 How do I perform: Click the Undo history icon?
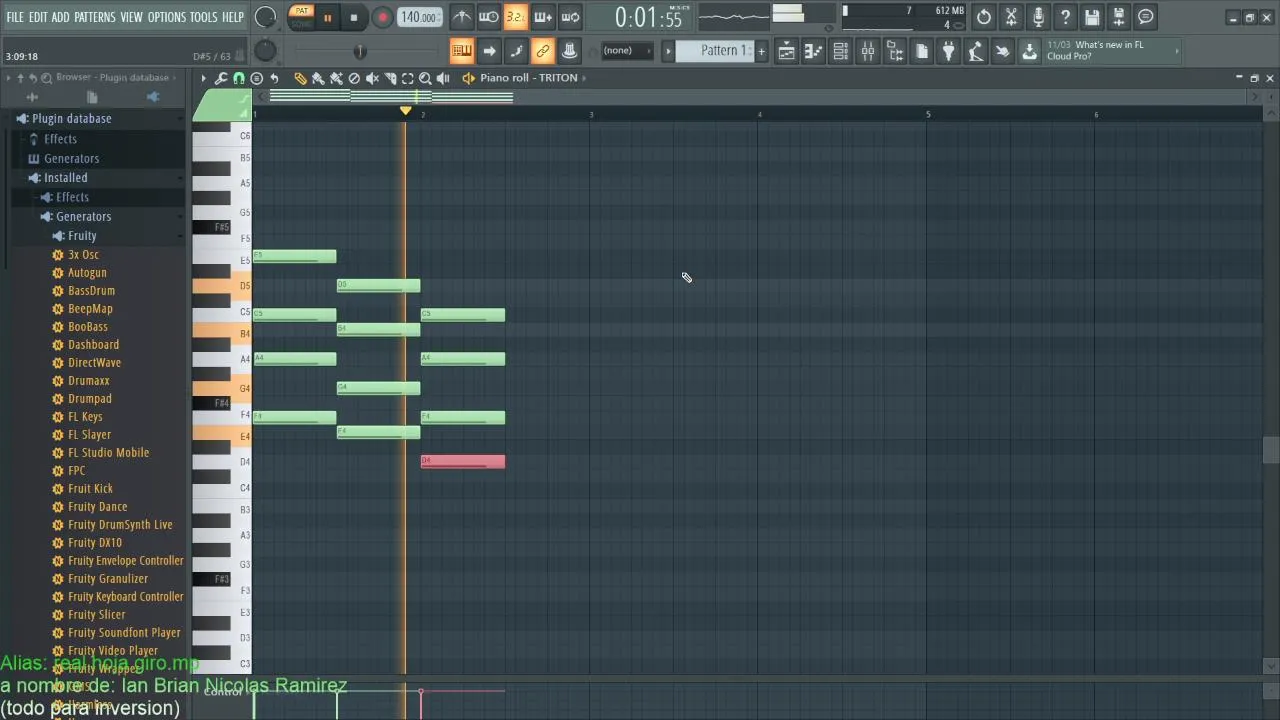tap(984, 17)
